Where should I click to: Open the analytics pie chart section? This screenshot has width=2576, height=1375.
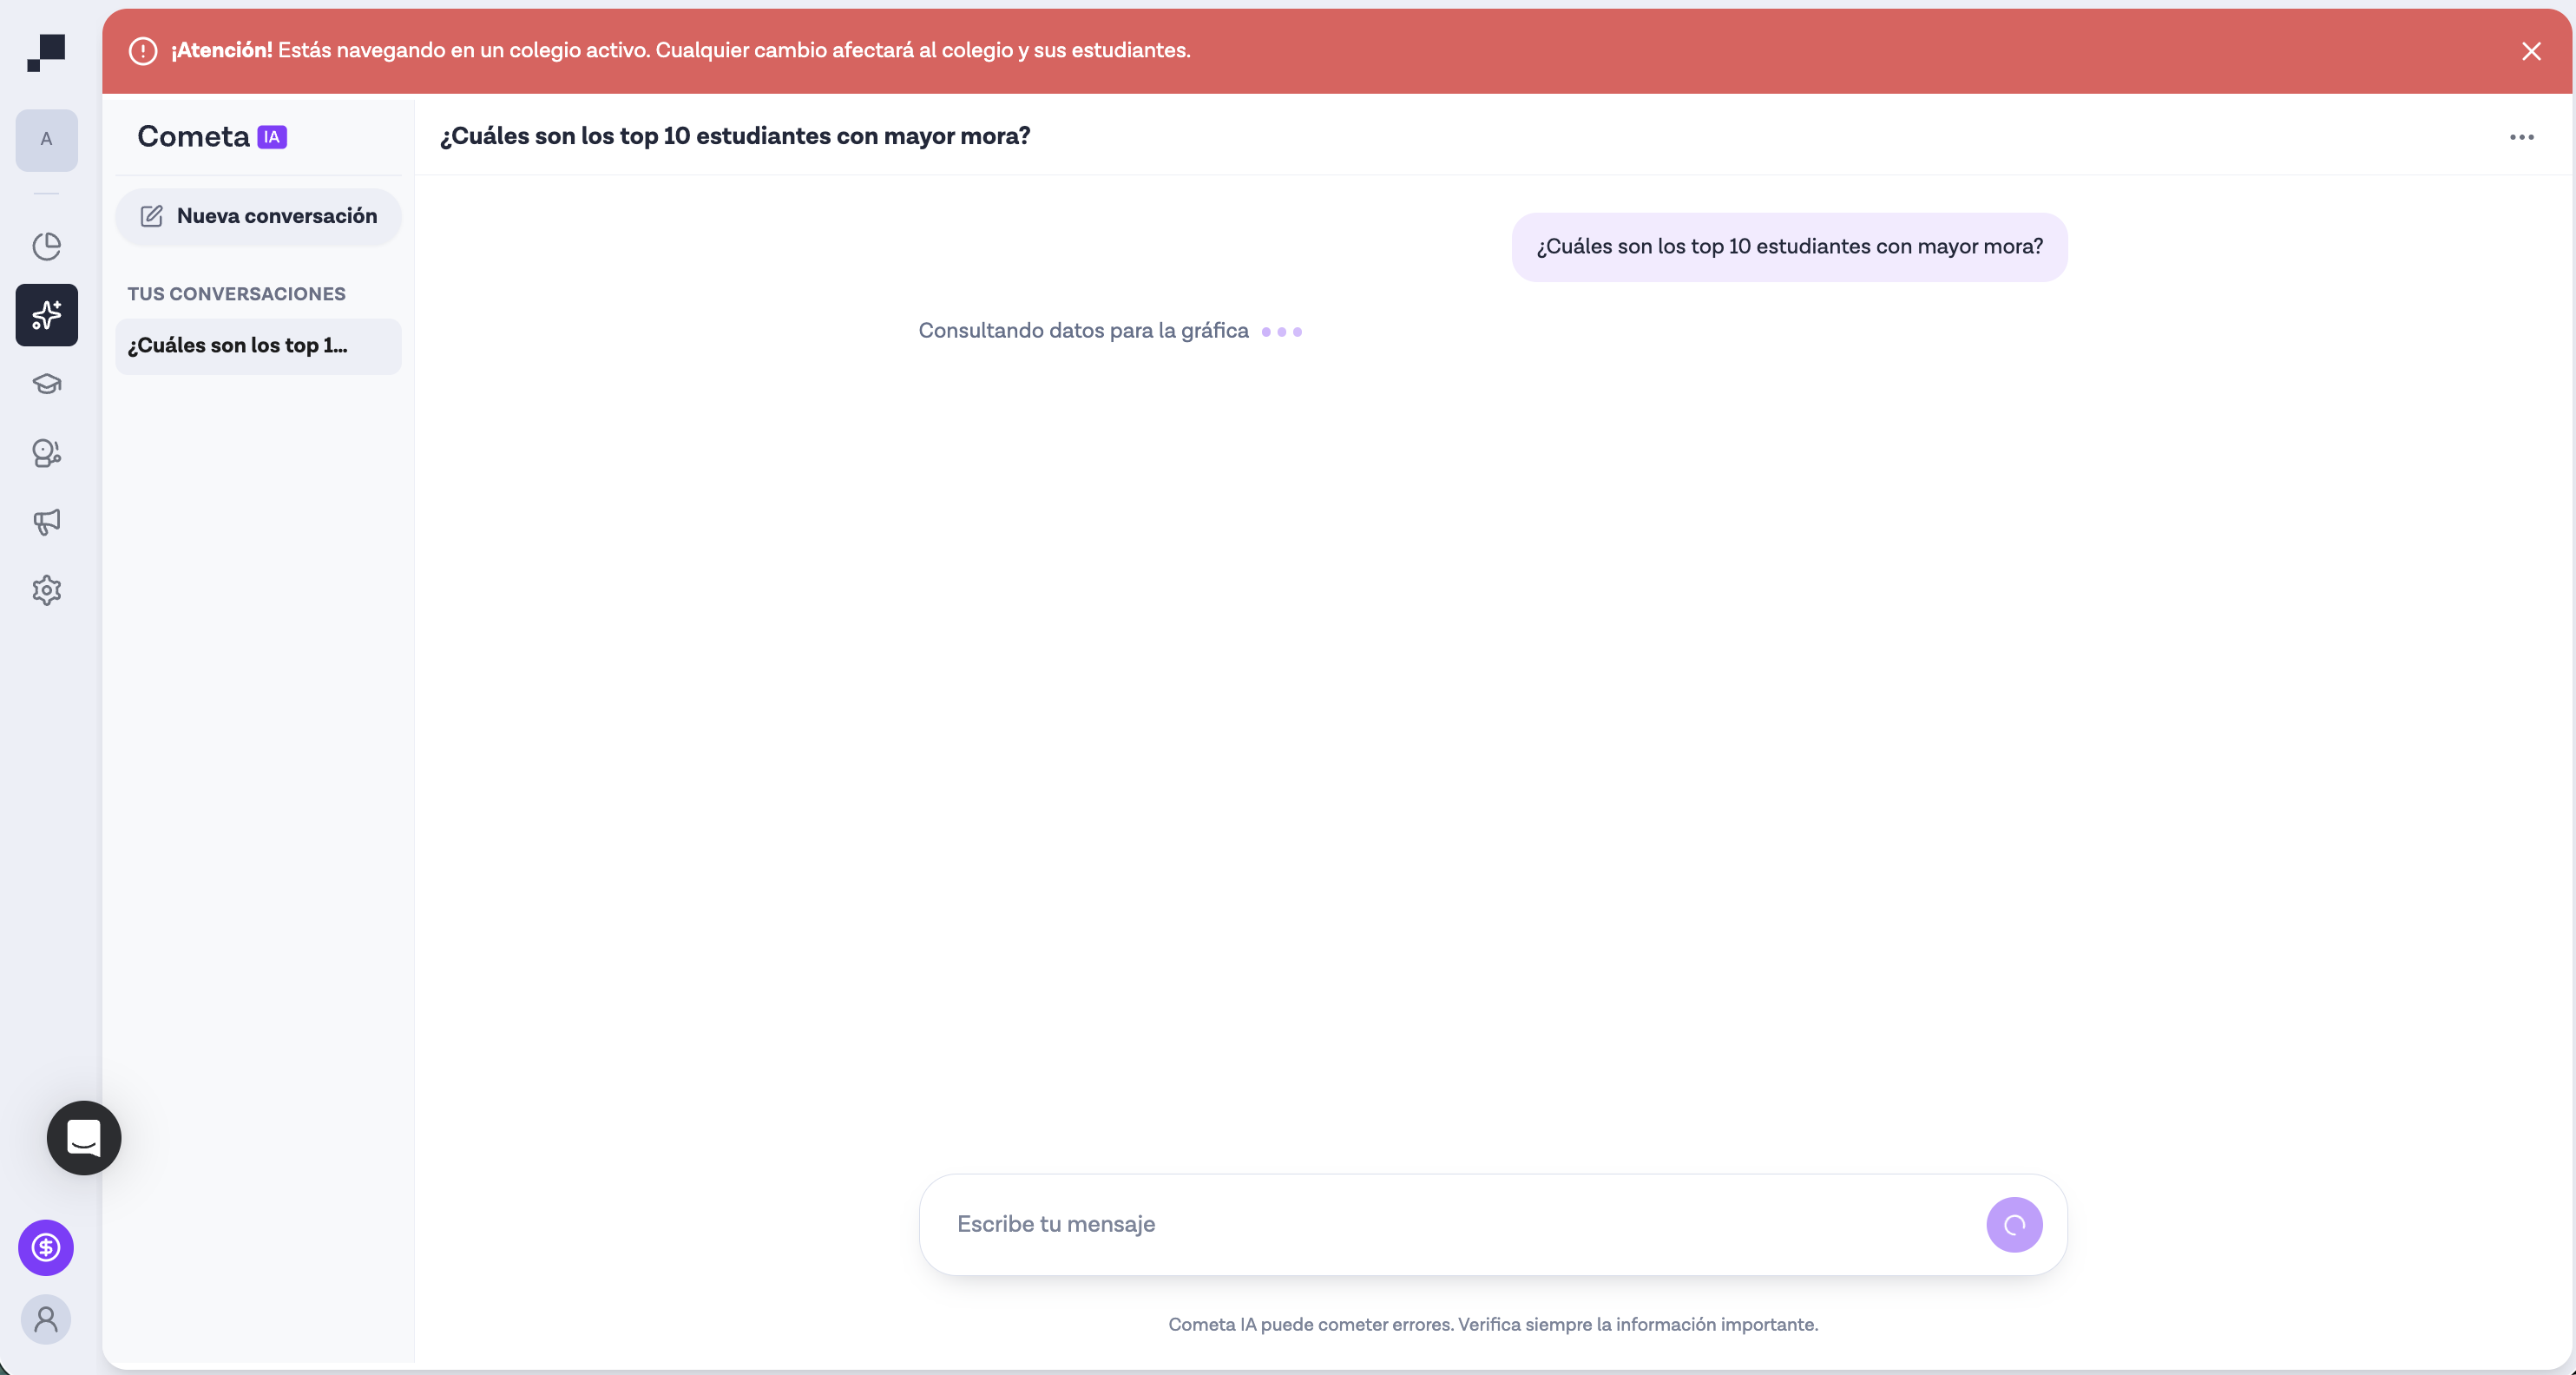point(46,246)
